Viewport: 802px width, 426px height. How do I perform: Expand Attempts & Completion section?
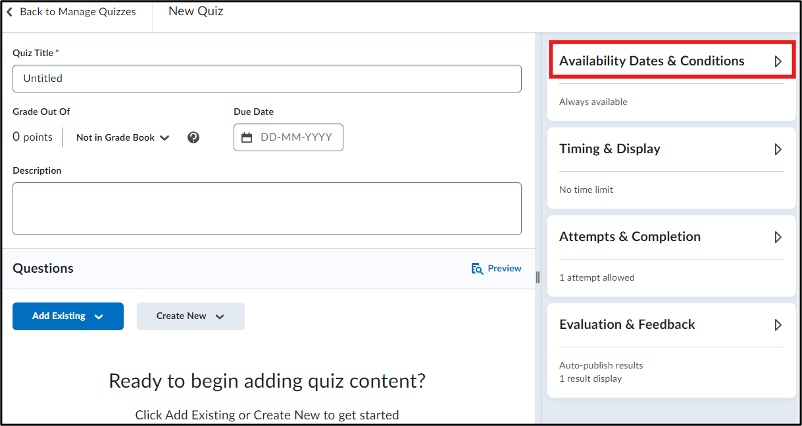tap(778, 237)
